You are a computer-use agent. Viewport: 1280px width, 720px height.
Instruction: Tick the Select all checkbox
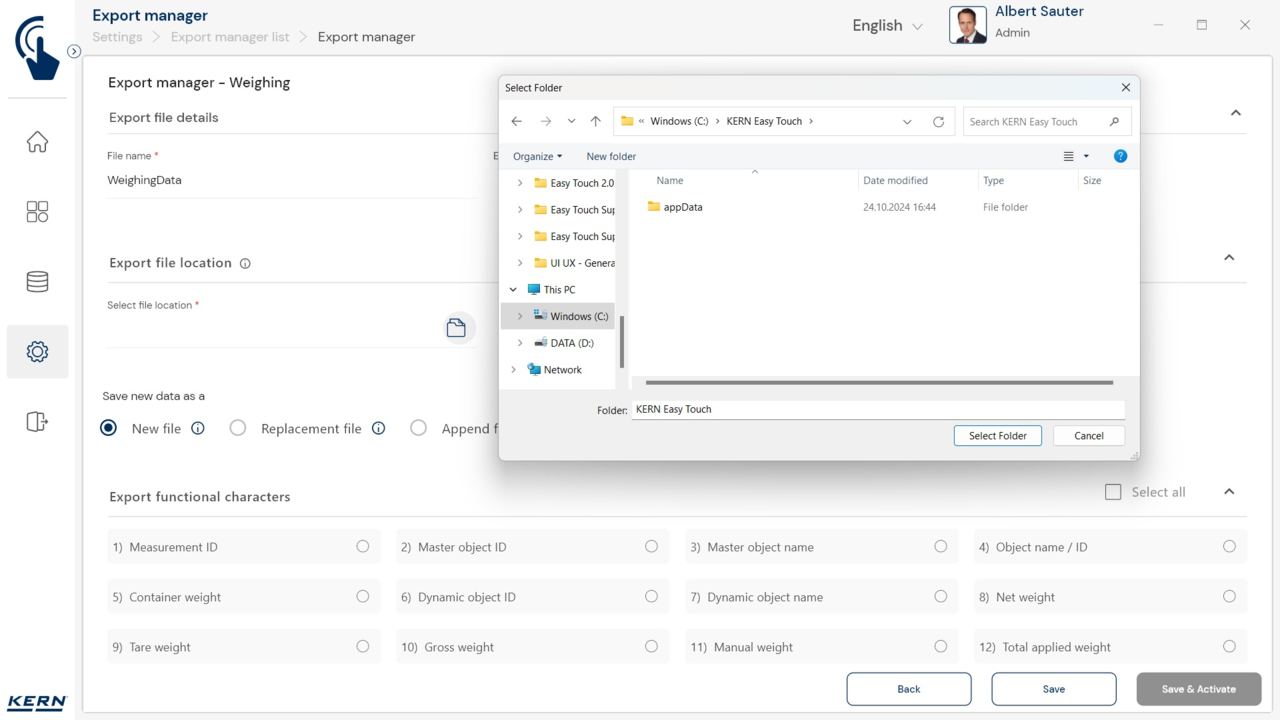(x=1113, y=492)
